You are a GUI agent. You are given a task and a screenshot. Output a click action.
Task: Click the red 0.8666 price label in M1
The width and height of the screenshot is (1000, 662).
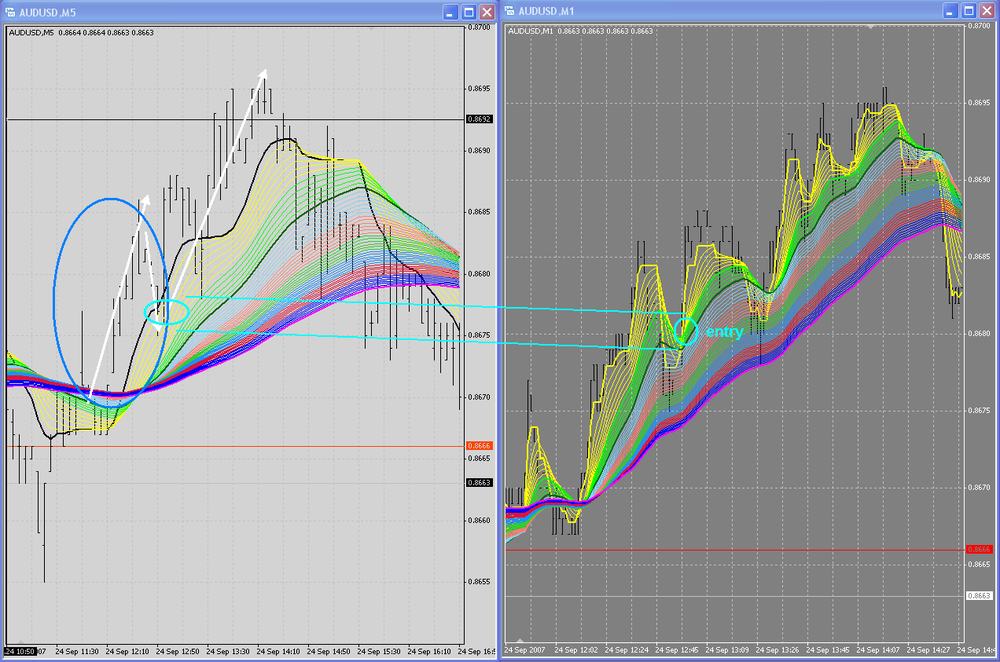coord(979,549)
